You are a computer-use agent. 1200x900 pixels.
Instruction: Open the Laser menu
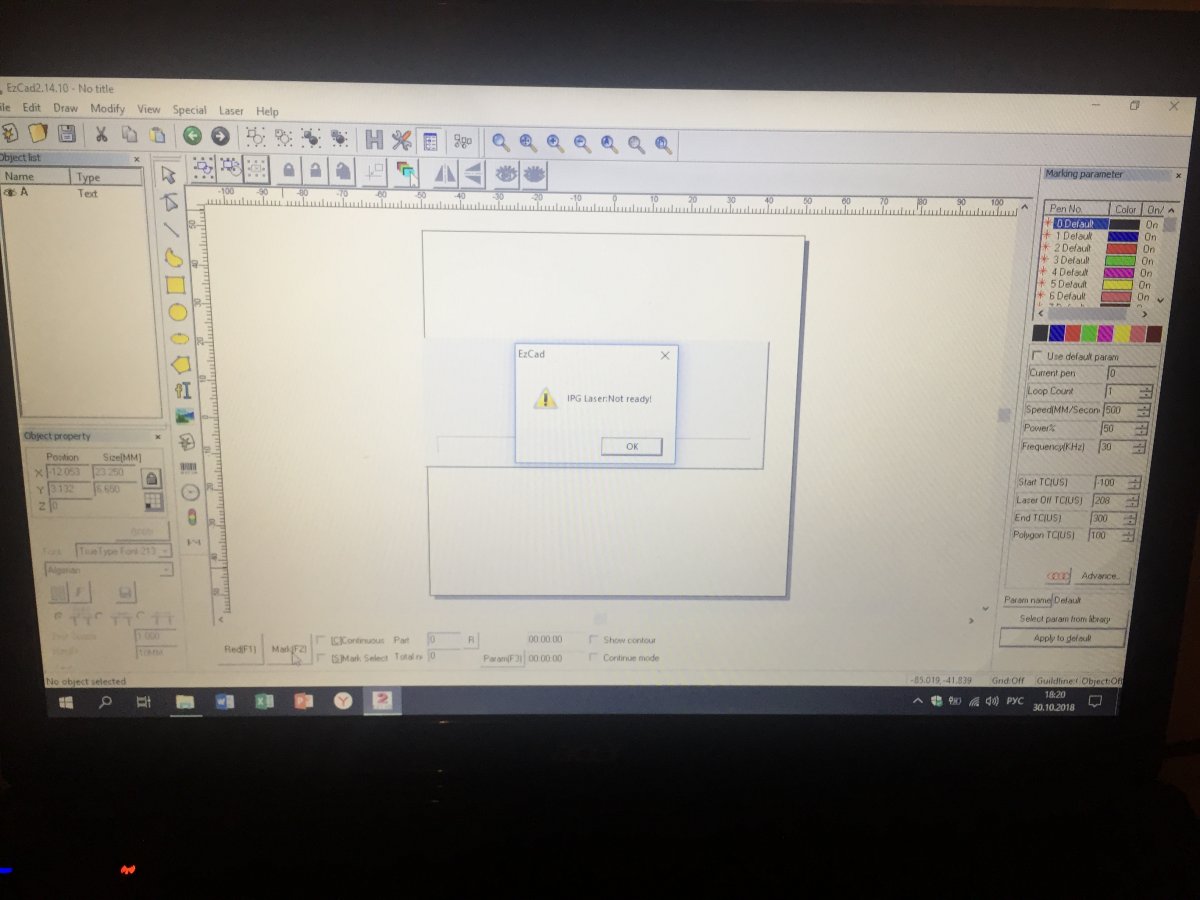231,111
